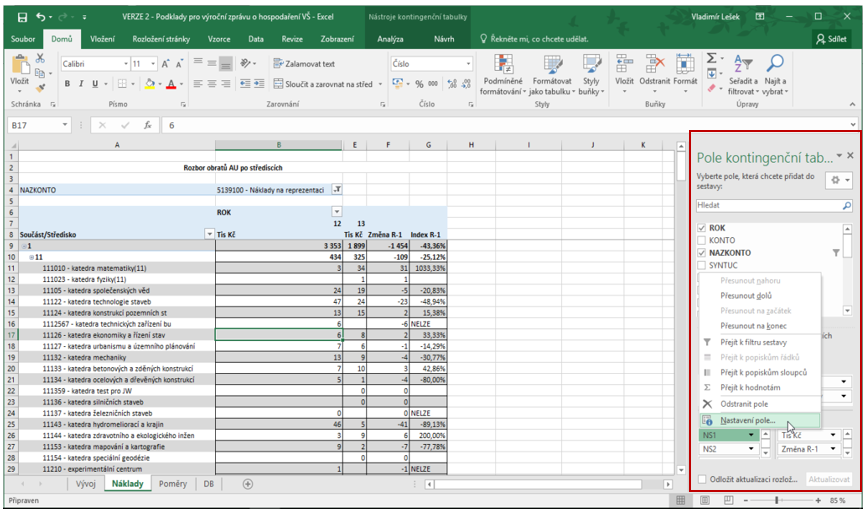Screen dimensions: 866x512
Task: Click the zoom slider in status bar
Action: pos(777,500)
